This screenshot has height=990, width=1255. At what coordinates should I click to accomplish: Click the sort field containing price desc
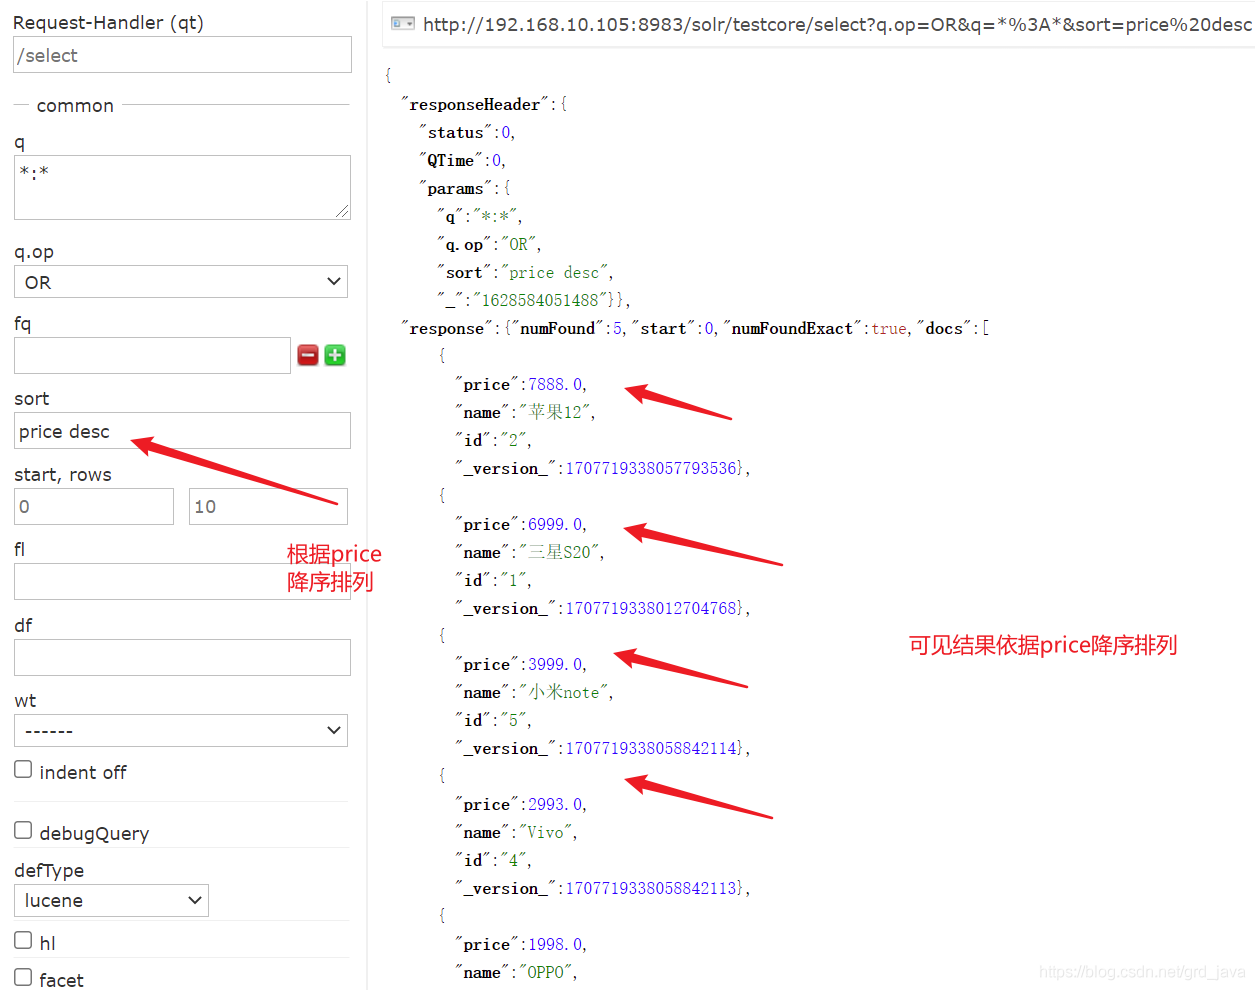click(182, 431)
